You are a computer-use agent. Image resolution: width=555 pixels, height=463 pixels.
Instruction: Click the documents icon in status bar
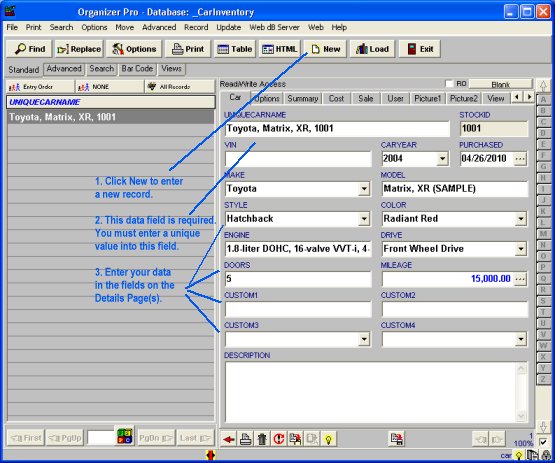coord(532,456)
